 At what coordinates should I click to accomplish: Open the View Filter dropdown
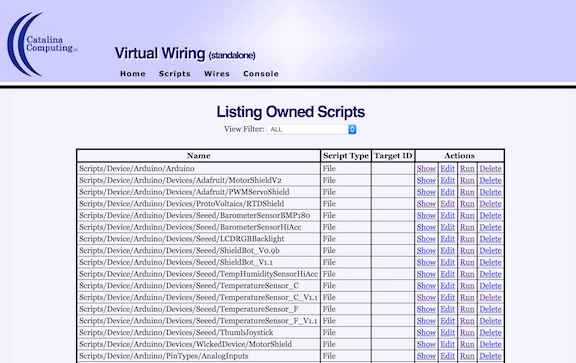point(312,129)
